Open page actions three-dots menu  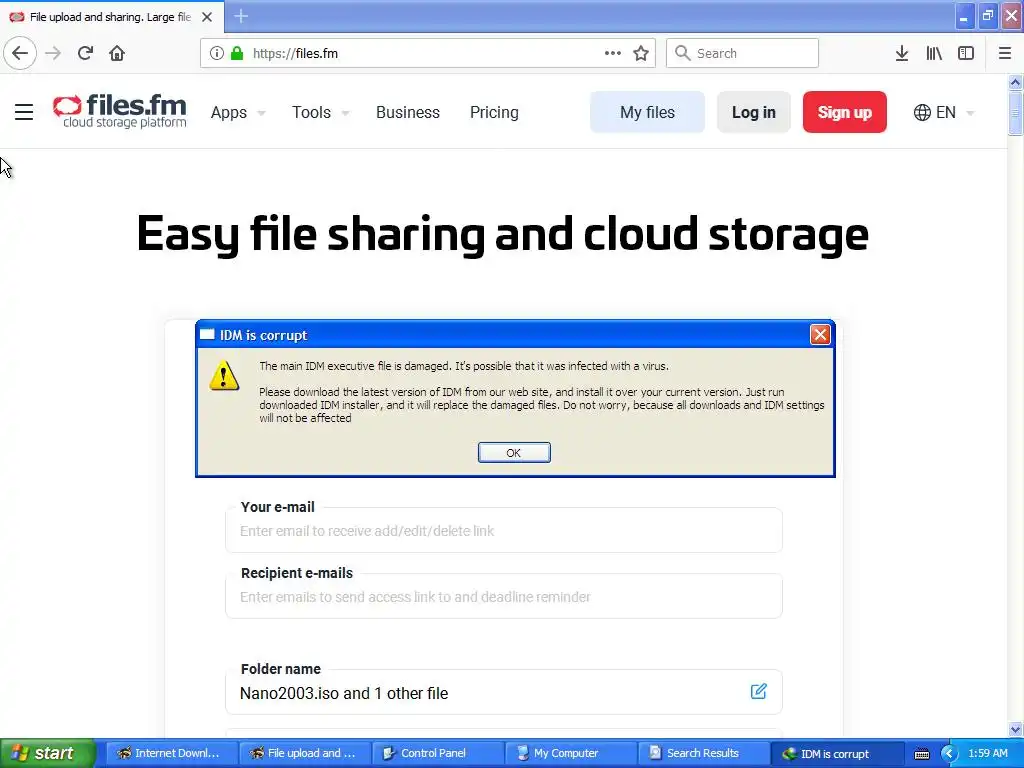point(613,53)
